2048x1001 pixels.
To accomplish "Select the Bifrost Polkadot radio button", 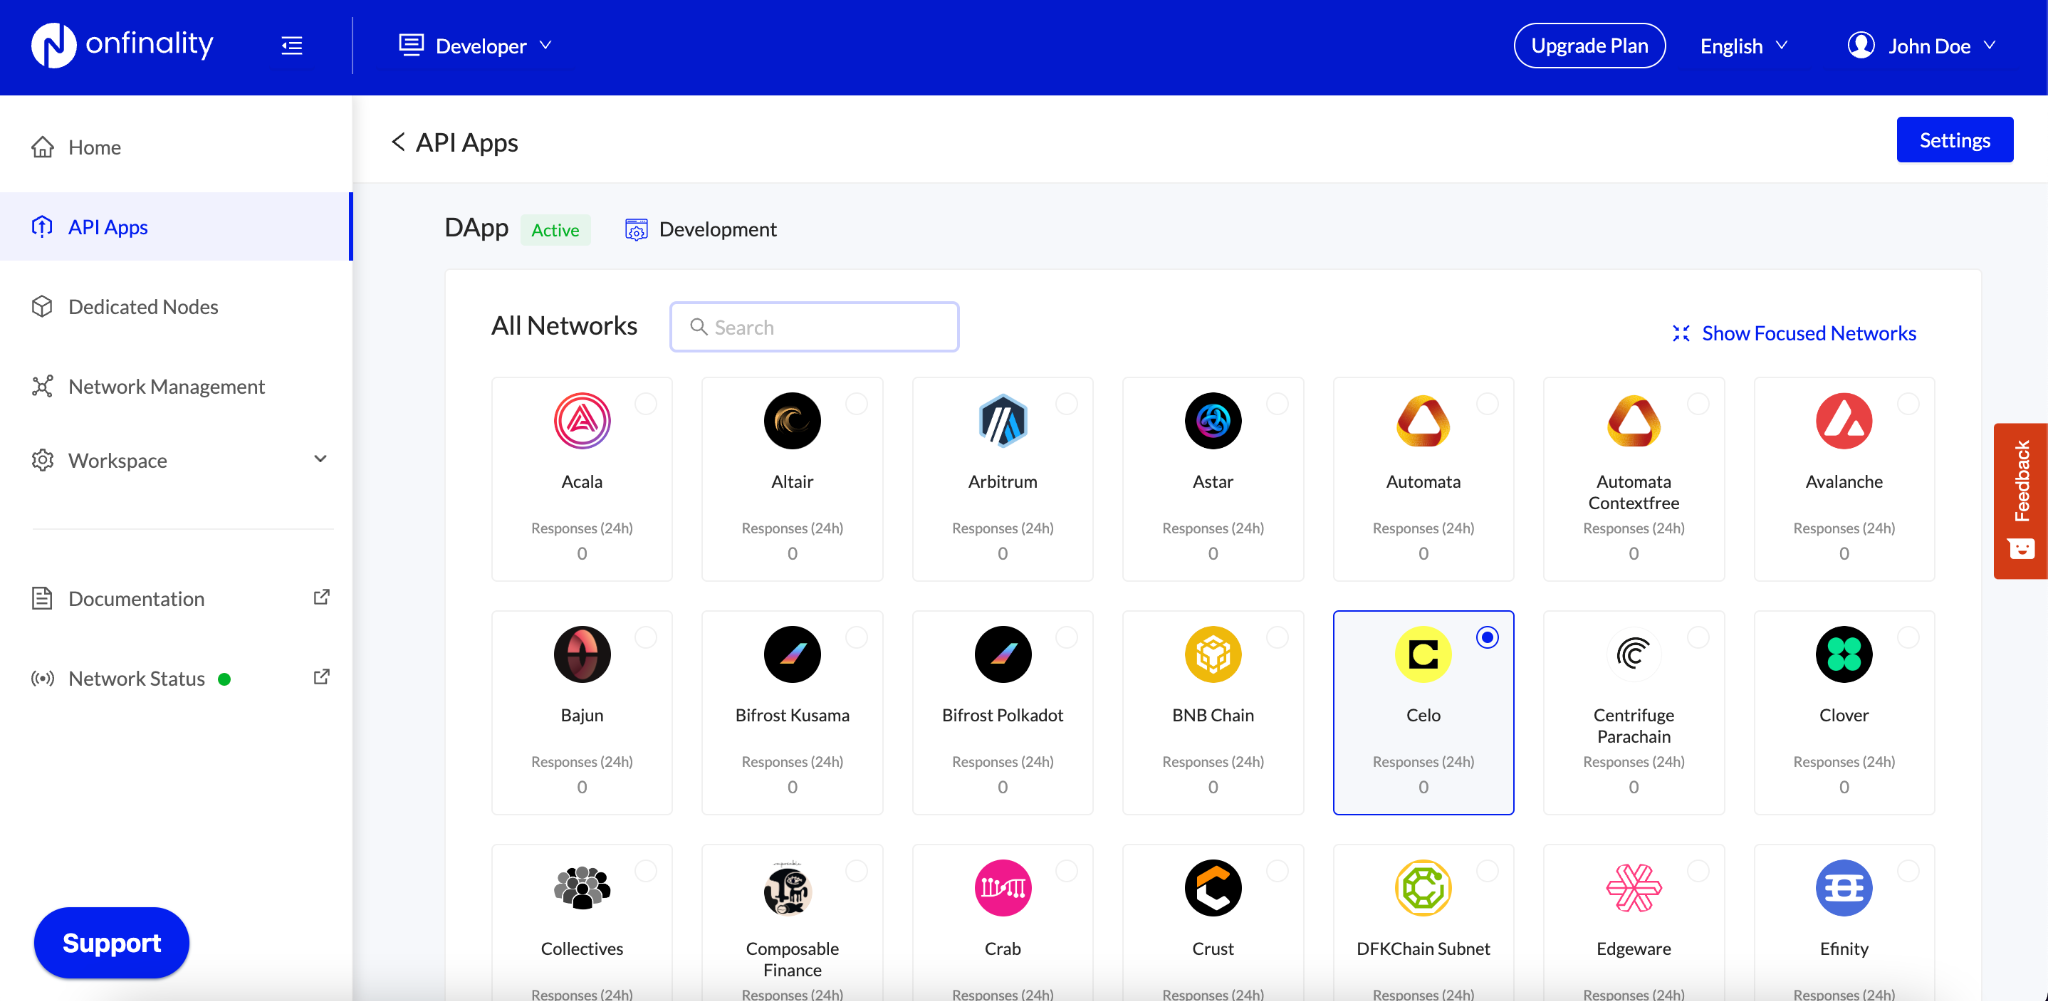I will (x=1067, y=637).
